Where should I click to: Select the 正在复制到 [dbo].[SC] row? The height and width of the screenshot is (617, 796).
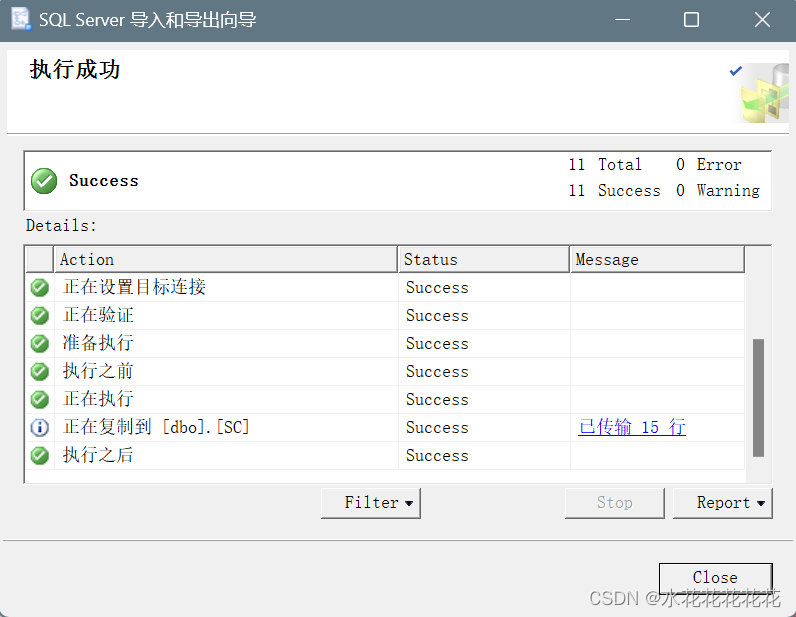click(385, 427)
